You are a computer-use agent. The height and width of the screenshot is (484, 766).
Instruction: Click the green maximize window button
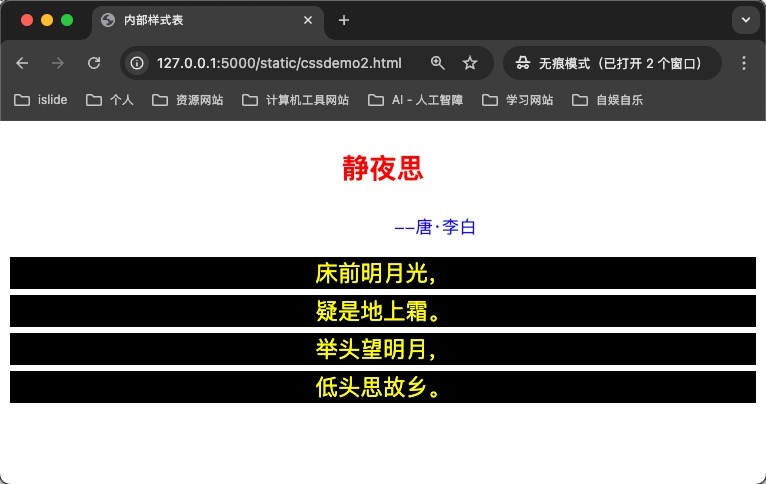pyautogui.click(x=67, y=20)
